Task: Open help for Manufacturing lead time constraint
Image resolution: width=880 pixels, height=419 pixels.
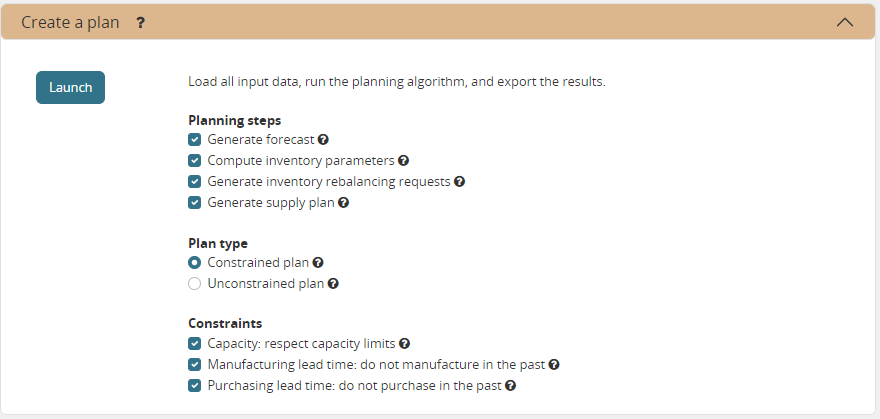Action: click(554, 365)
